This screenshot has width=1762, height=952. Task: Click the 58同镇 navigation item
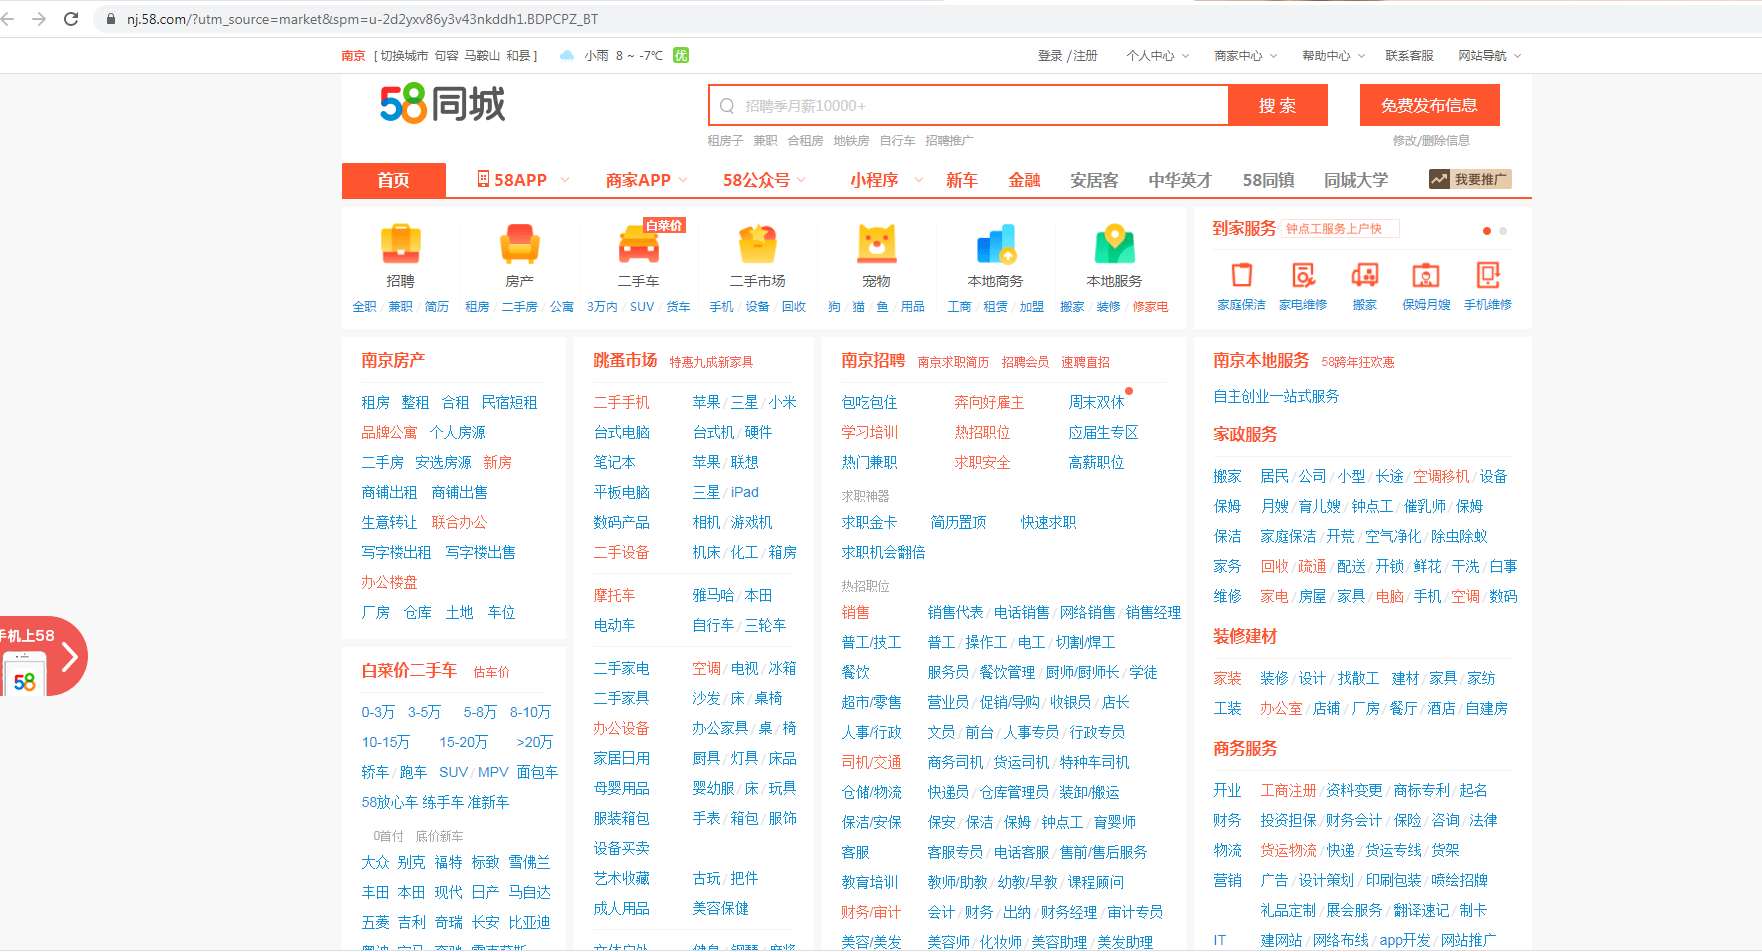click(1268, 180)
